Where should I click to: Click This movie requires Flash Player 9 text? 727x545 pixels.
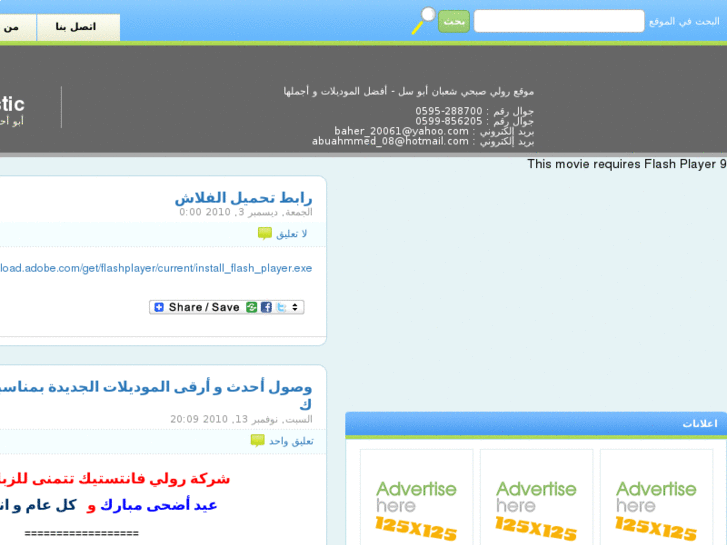tap(627, 164)
